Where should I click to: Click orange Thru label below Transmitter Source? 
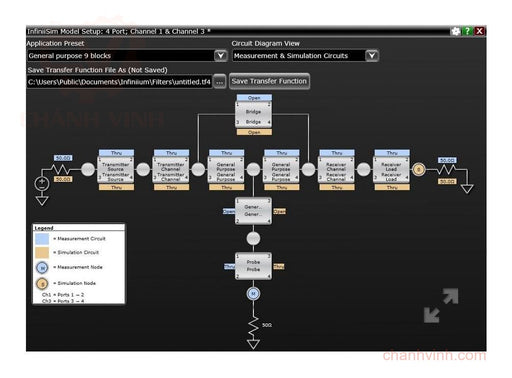click(116, 188)
